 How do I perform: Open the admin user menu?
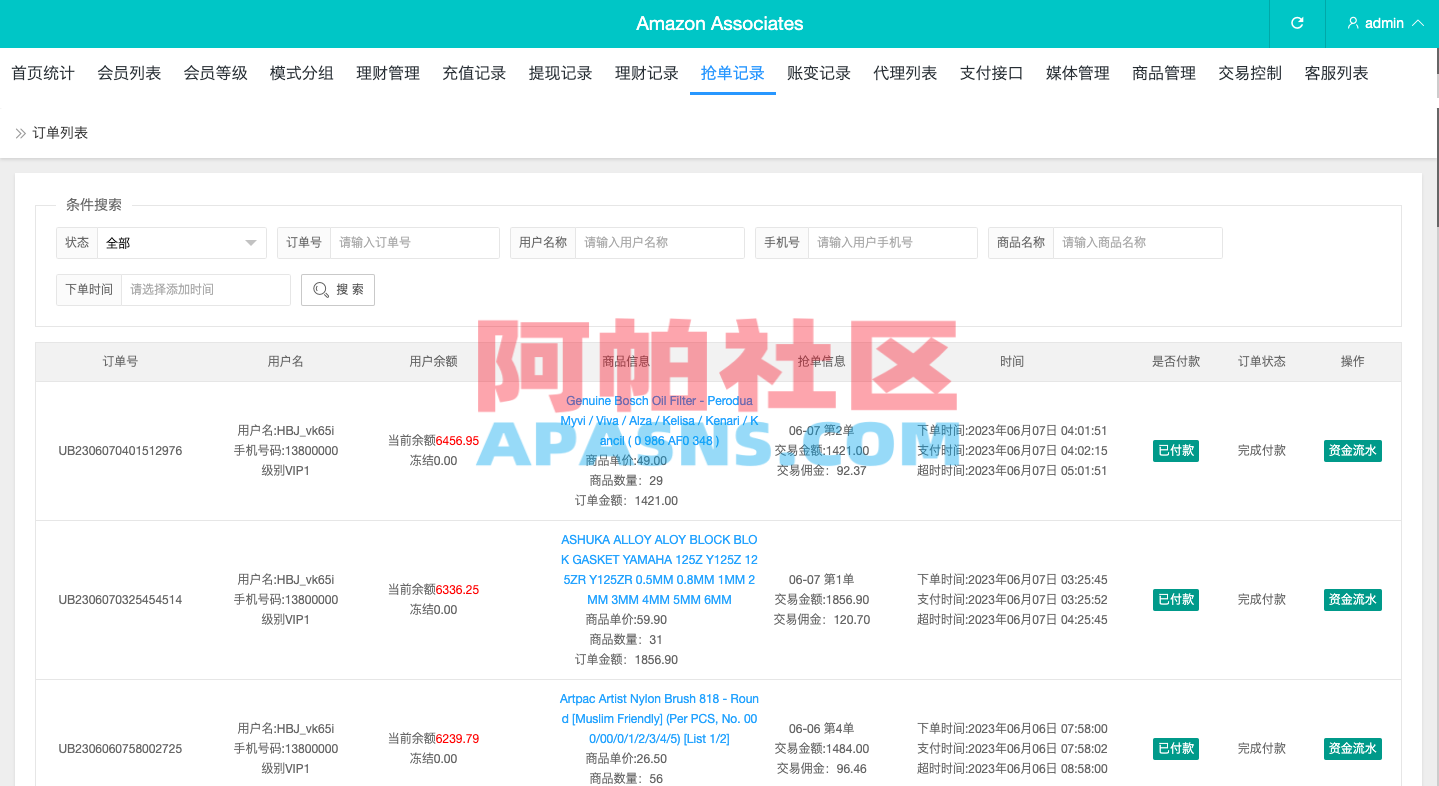pos(1385,23)
